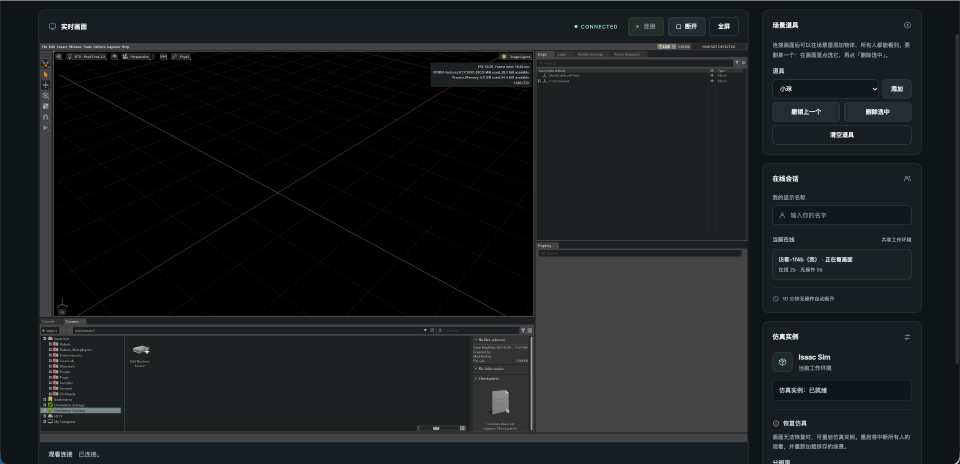The image size is (960, 464).
Task: Select the World prim row in Stage
Action: 641,75
